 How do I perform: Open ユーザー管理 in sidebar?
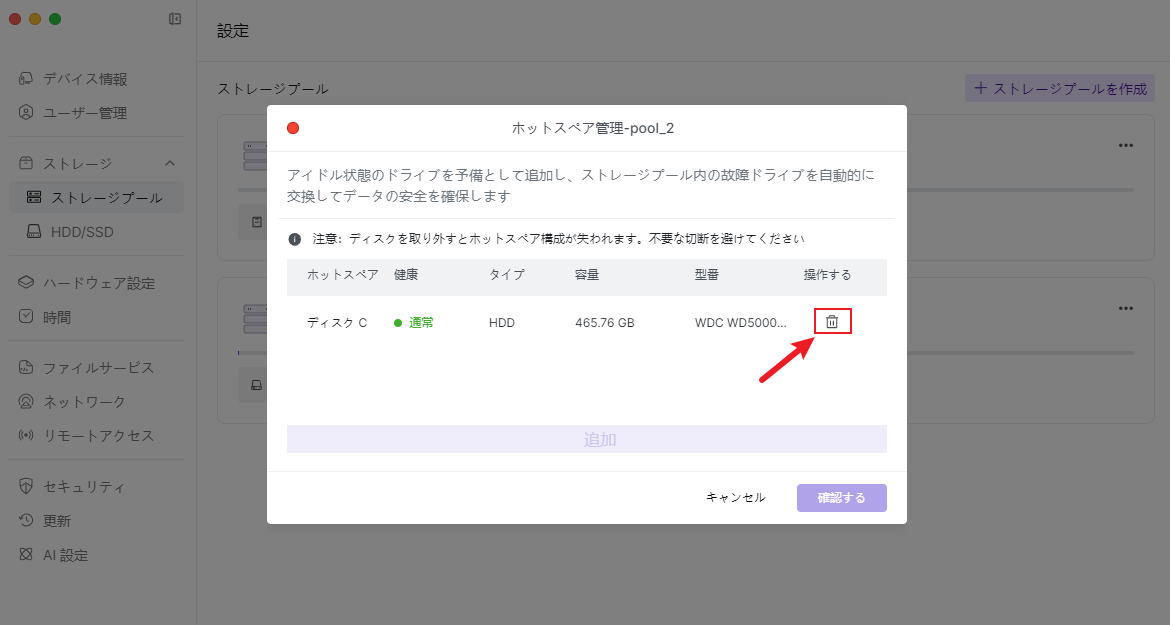(85, 113)
